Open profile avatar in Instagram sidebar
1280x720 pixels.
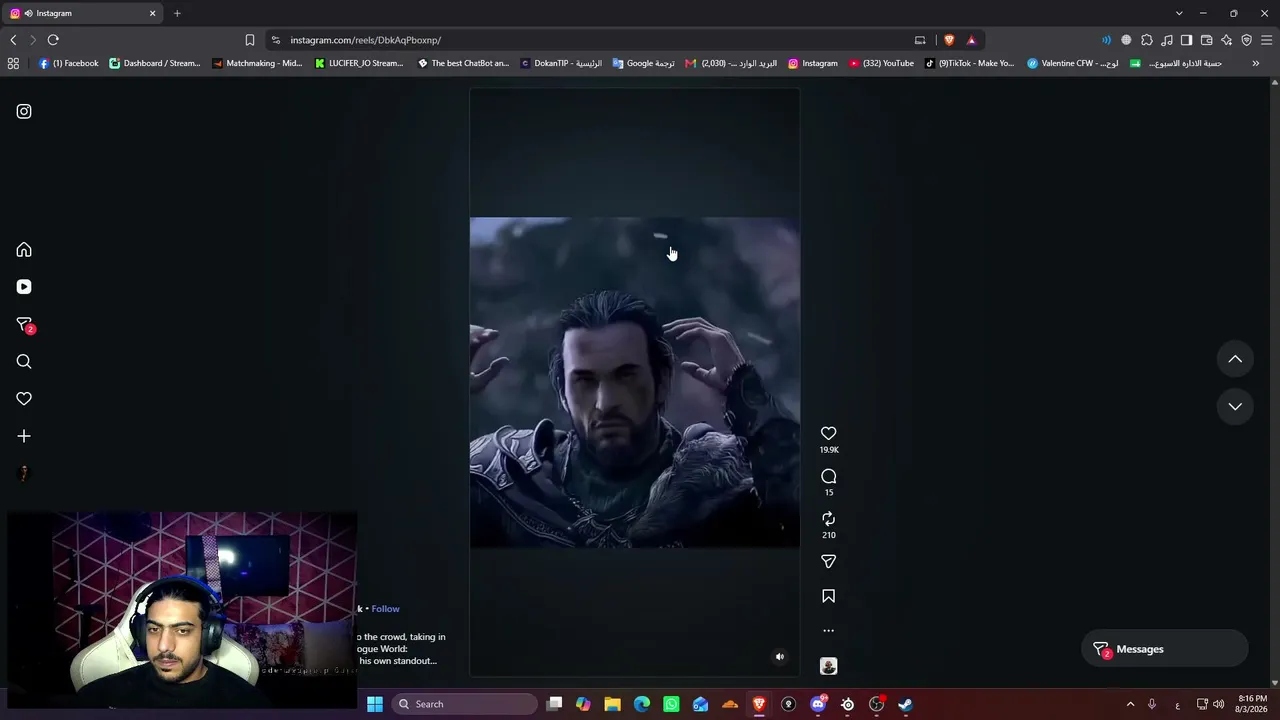click(24, 473)
